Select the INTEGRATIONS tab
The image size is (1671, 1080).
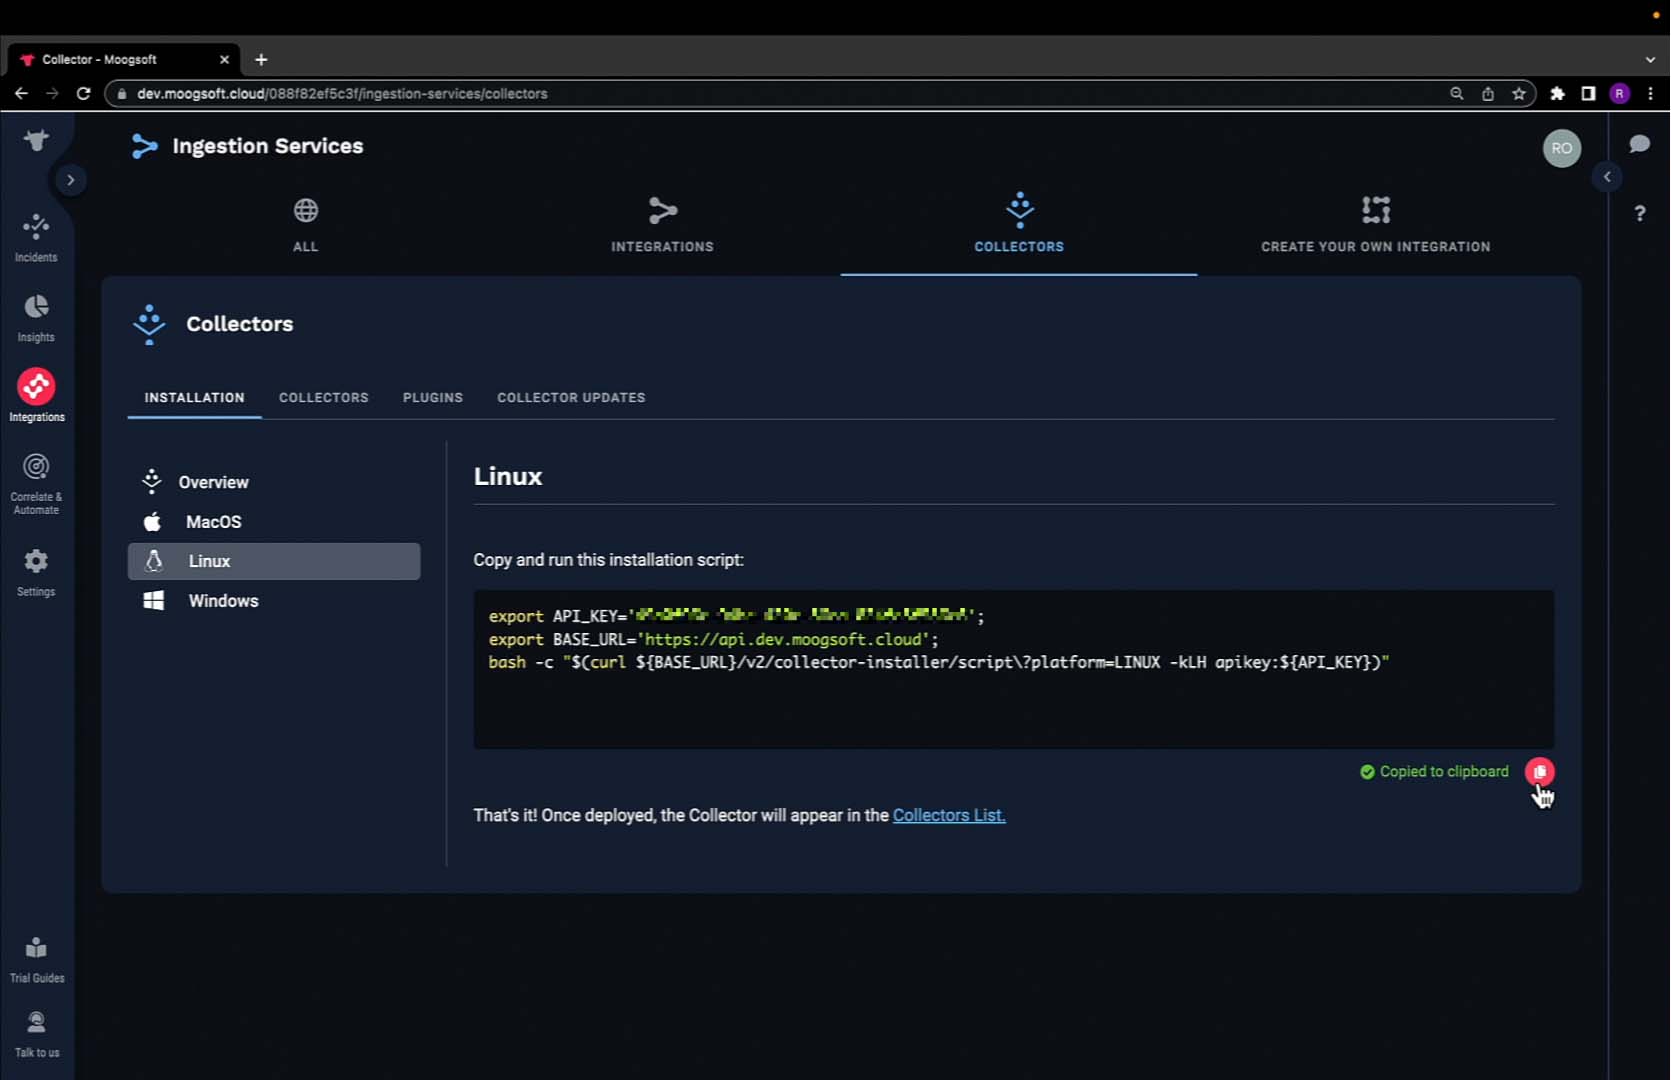tap(662, 226)
